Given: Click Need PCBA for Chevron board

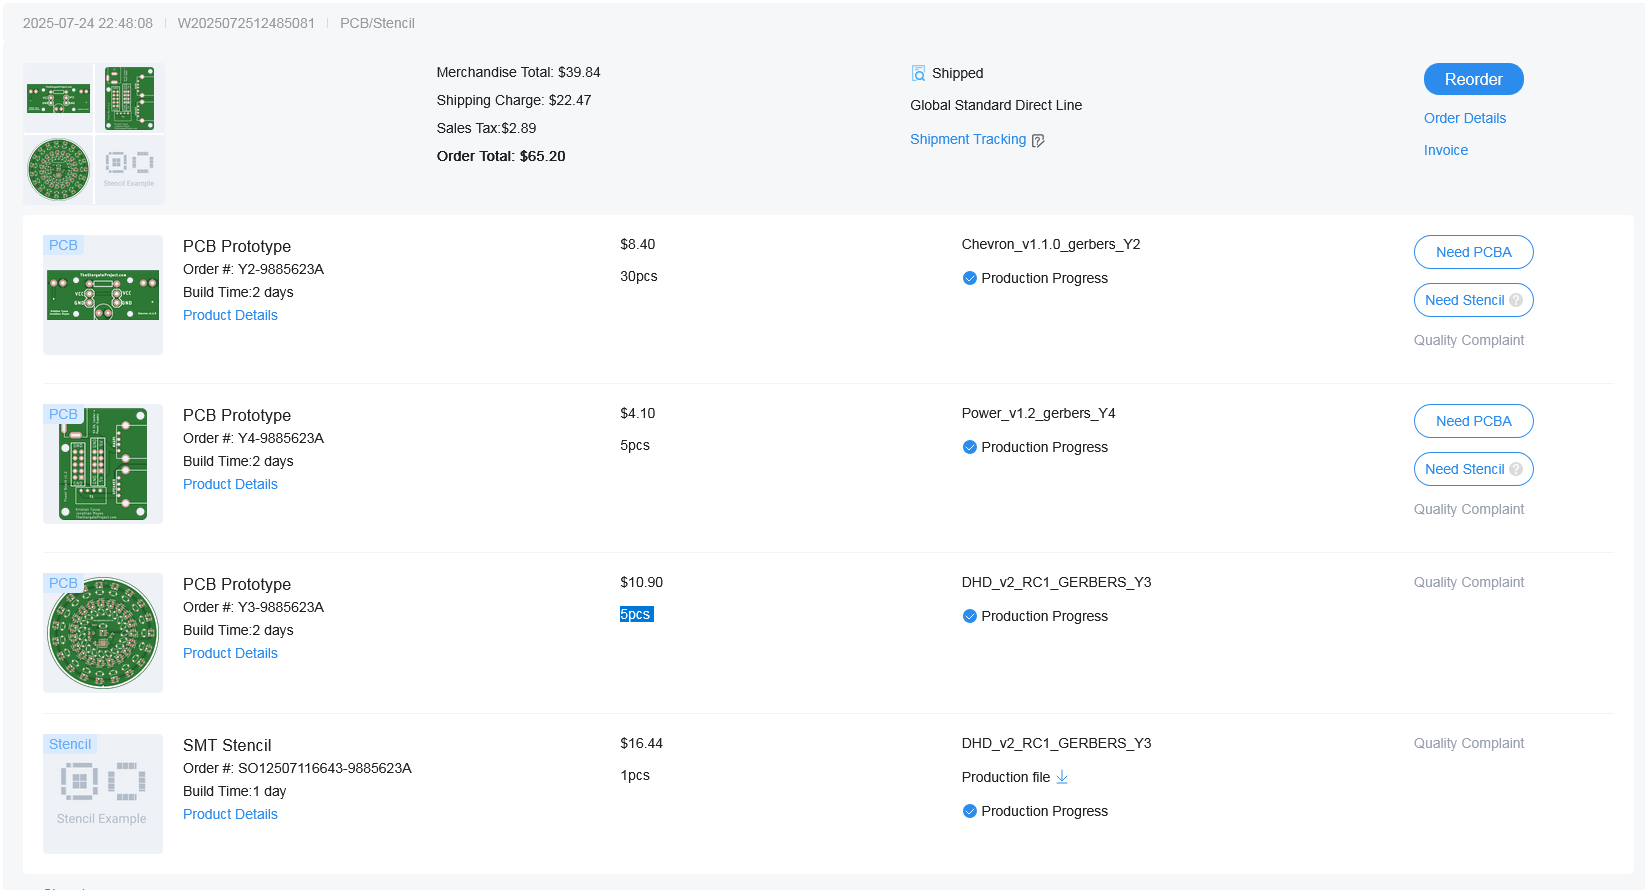Looking at the screenshot, I should 1473,252.
